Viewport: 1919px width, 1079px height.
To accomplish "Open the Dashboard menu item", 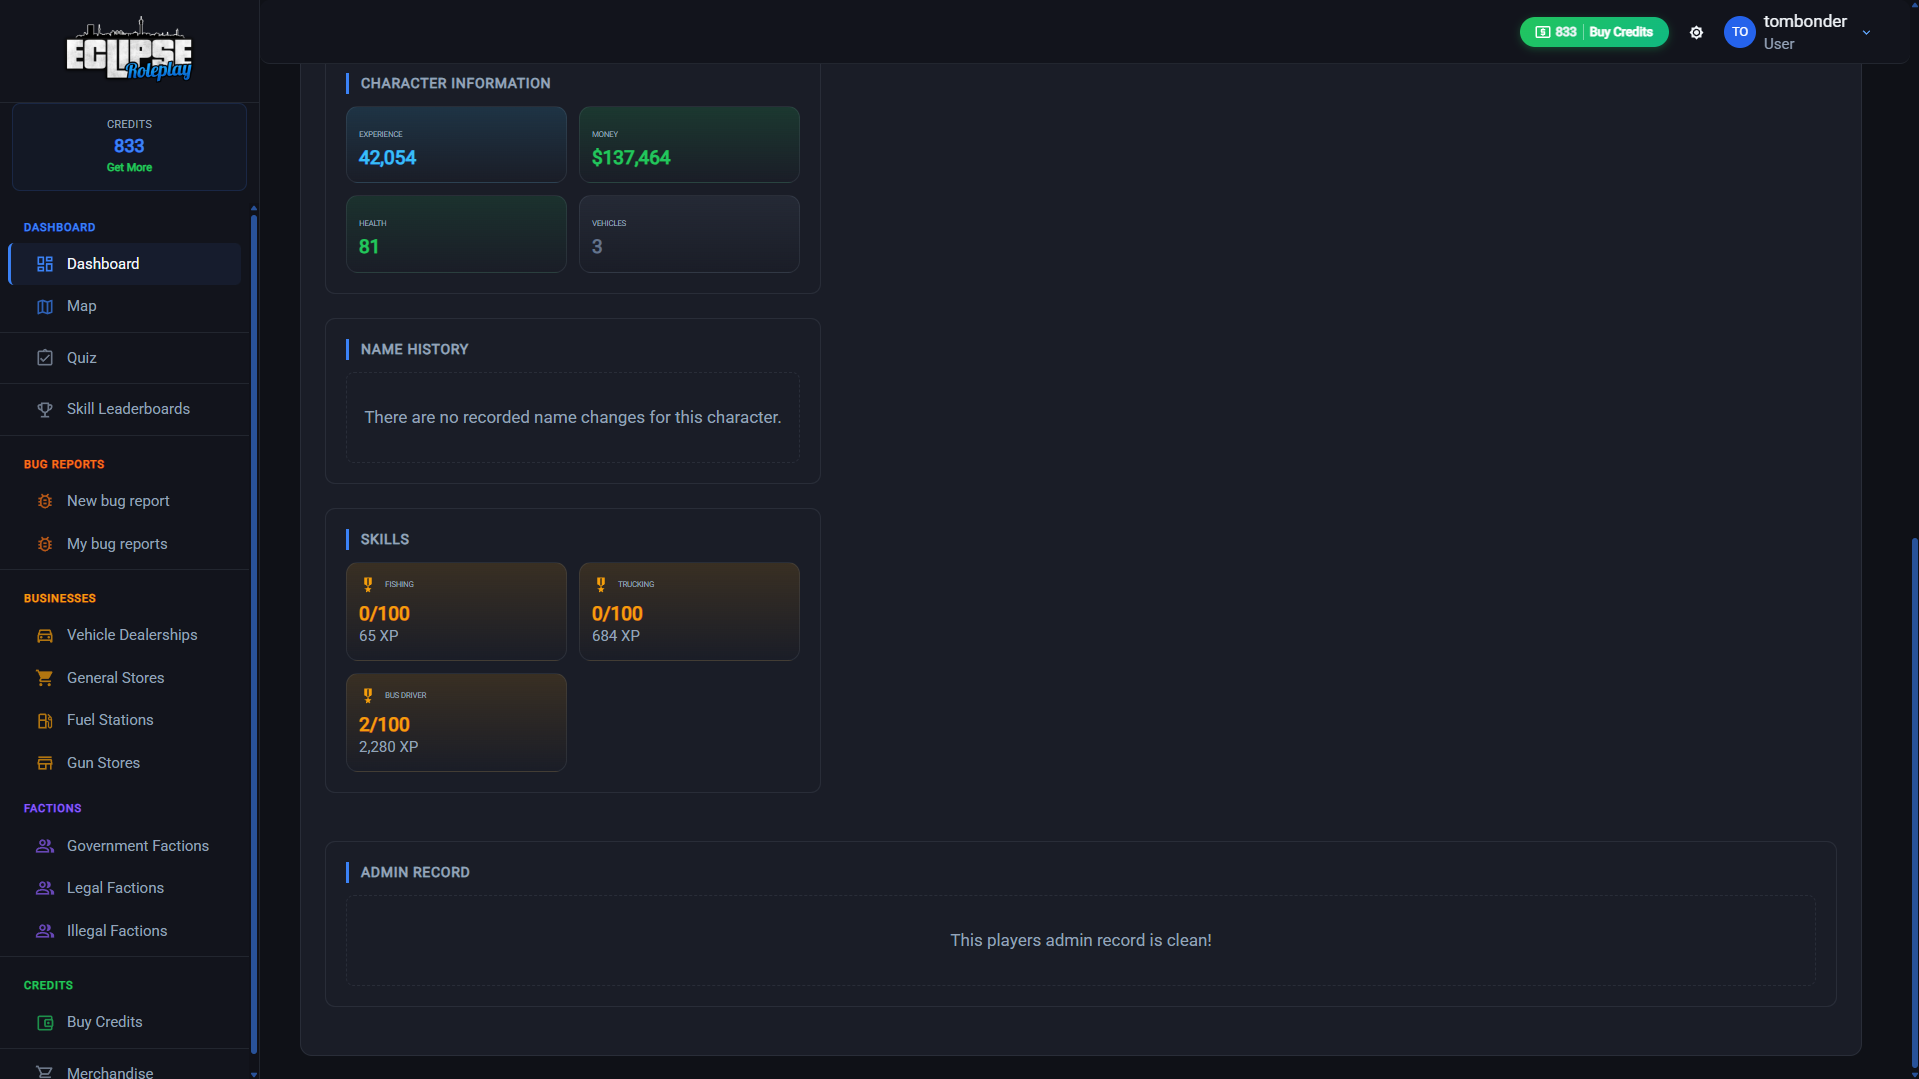I will pos(125,264).
